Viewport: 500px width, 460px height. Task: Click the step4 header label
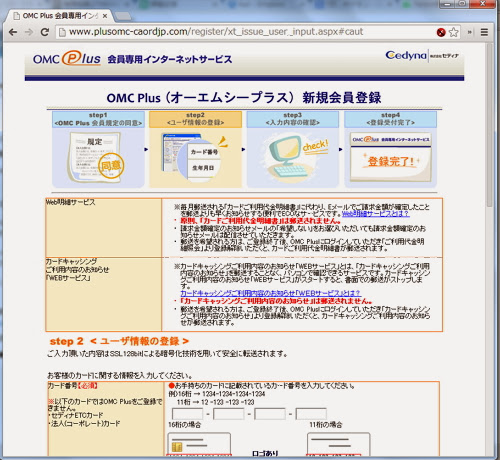[x=390, y=119]
